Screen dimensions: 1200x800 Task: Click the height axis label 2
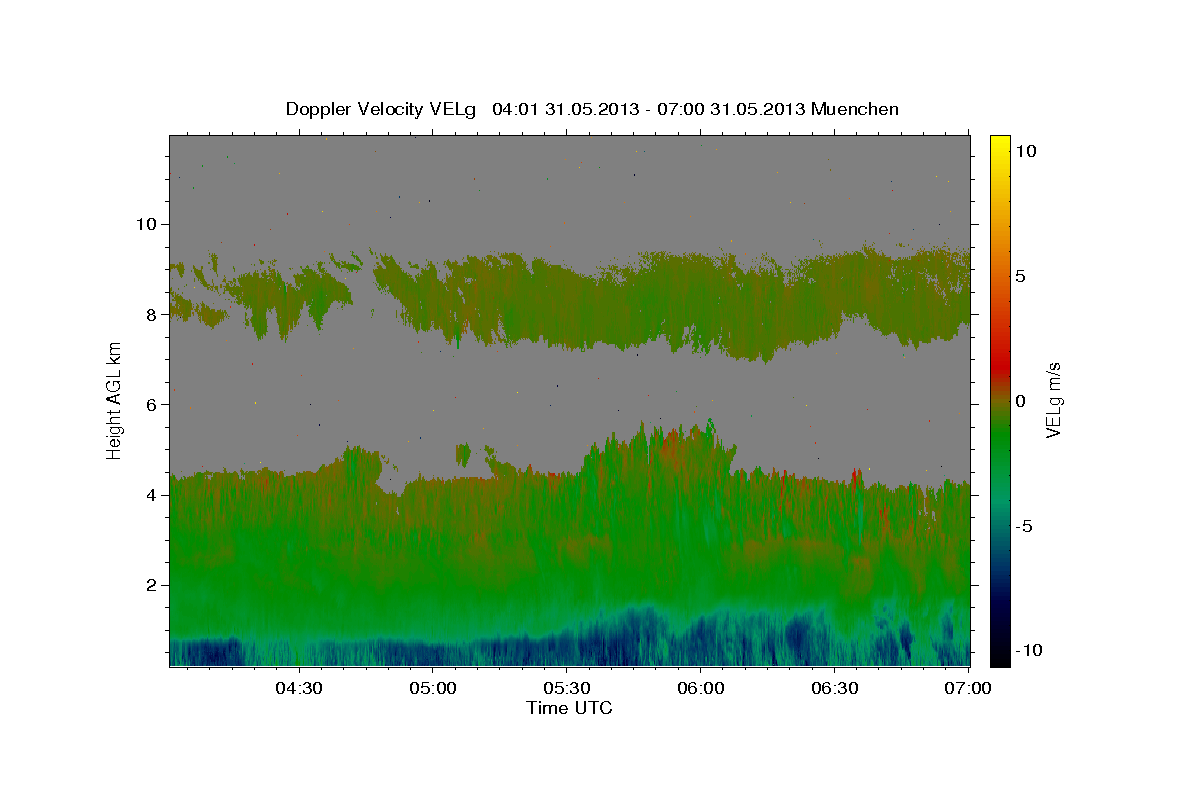point(151,585)
